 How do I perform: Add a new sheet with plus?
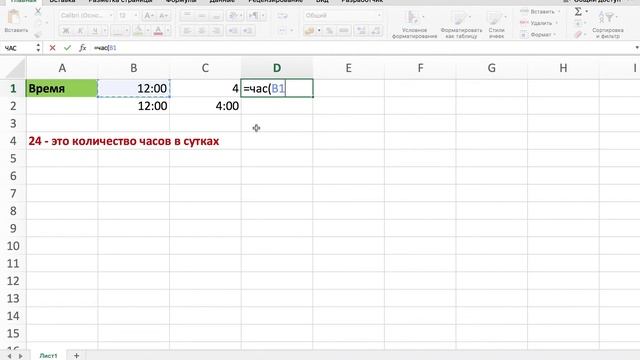point(76,356)
